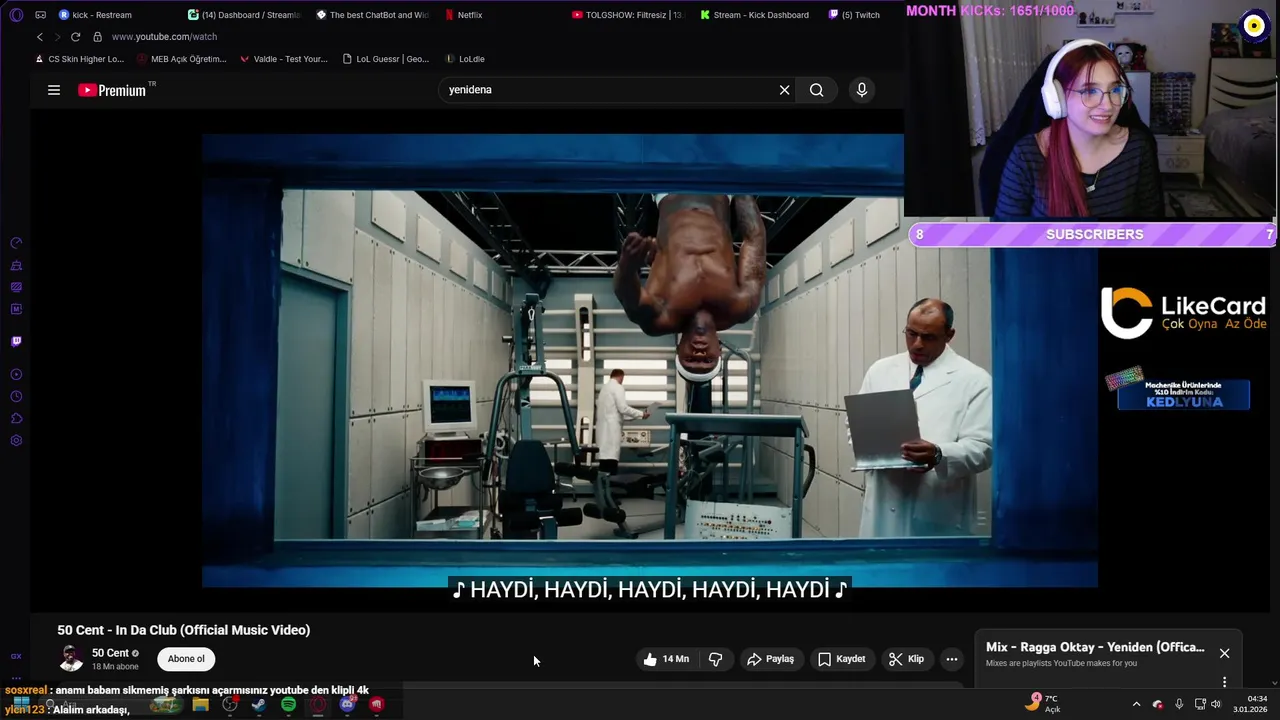
Task: Open volume control speaker tray icon
Action: click(x=1216, y=704)
